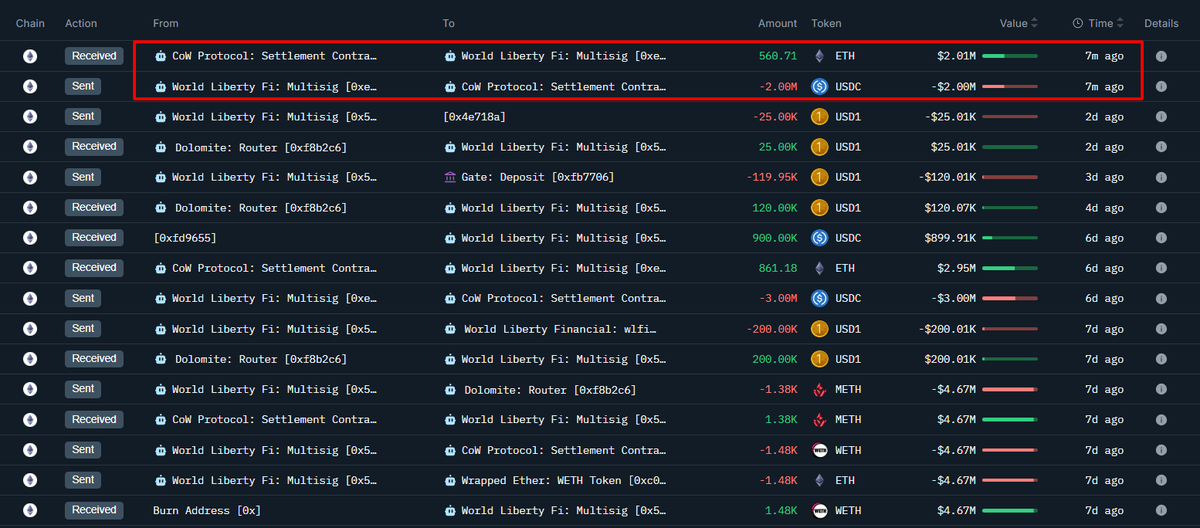This screenshot has width=1200, height=528.
Task: Click the -119.95K amount value
Action: pos(772,177)
